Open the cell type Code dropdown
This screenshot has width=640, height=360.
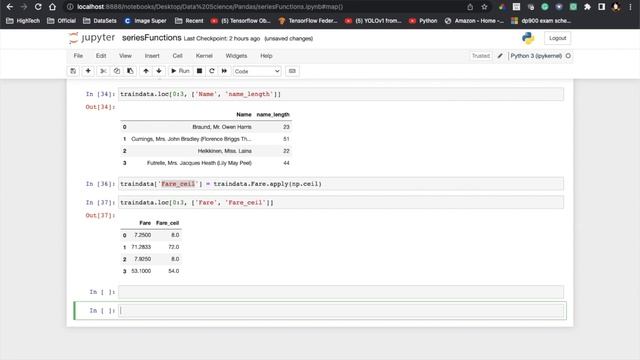pos(257,71)
